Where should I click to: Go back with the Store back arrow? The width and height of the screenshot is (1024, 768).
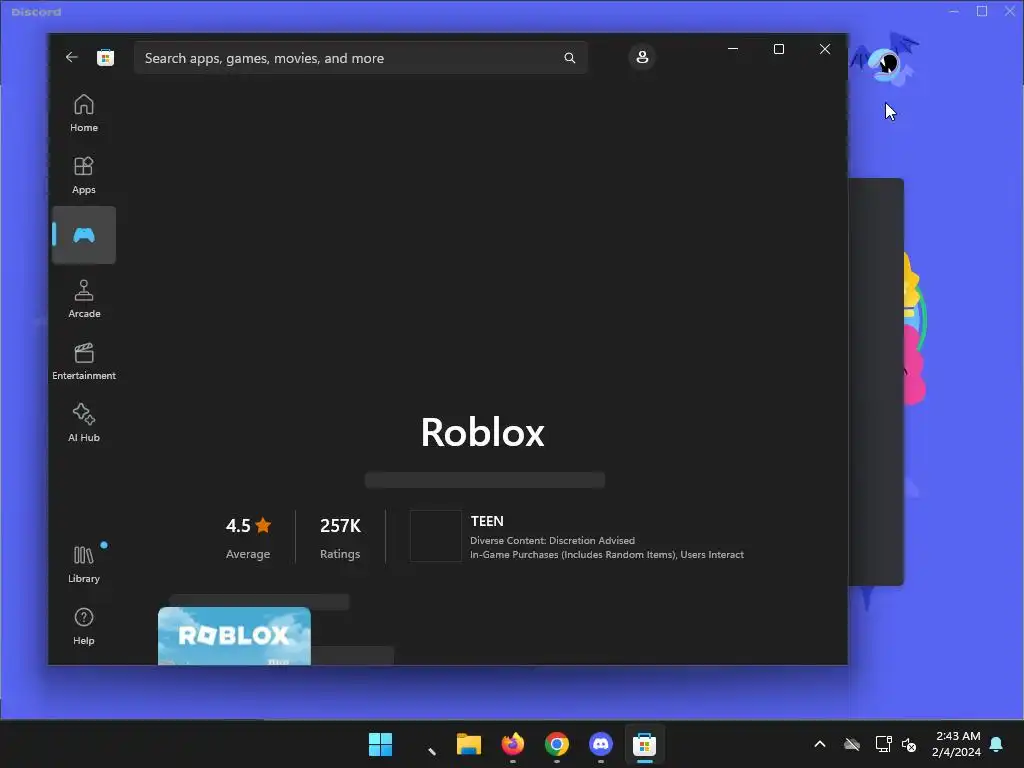pos(72,57)
